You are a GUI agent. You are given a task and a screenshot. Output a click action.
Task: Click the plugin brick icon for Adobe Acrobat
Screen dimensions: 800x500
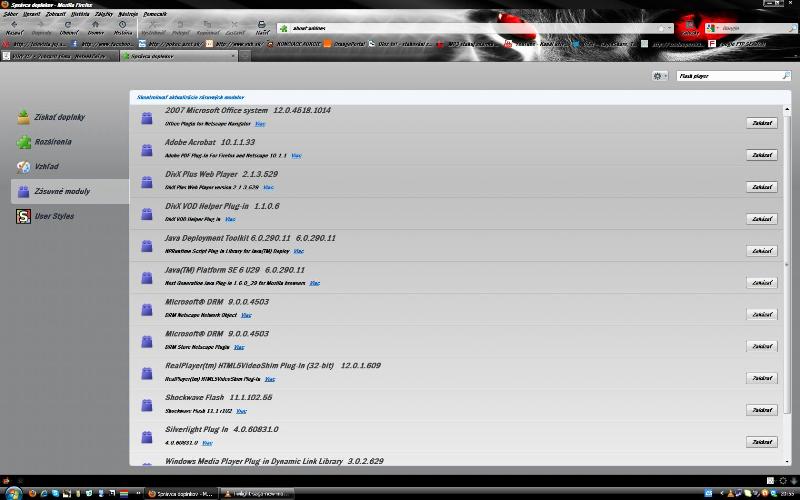[x=147, y=150]
